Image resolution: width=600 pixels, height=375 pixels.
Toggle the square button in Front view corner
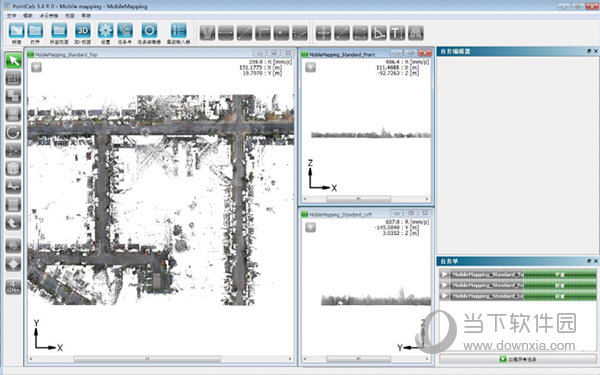point(310,67)
